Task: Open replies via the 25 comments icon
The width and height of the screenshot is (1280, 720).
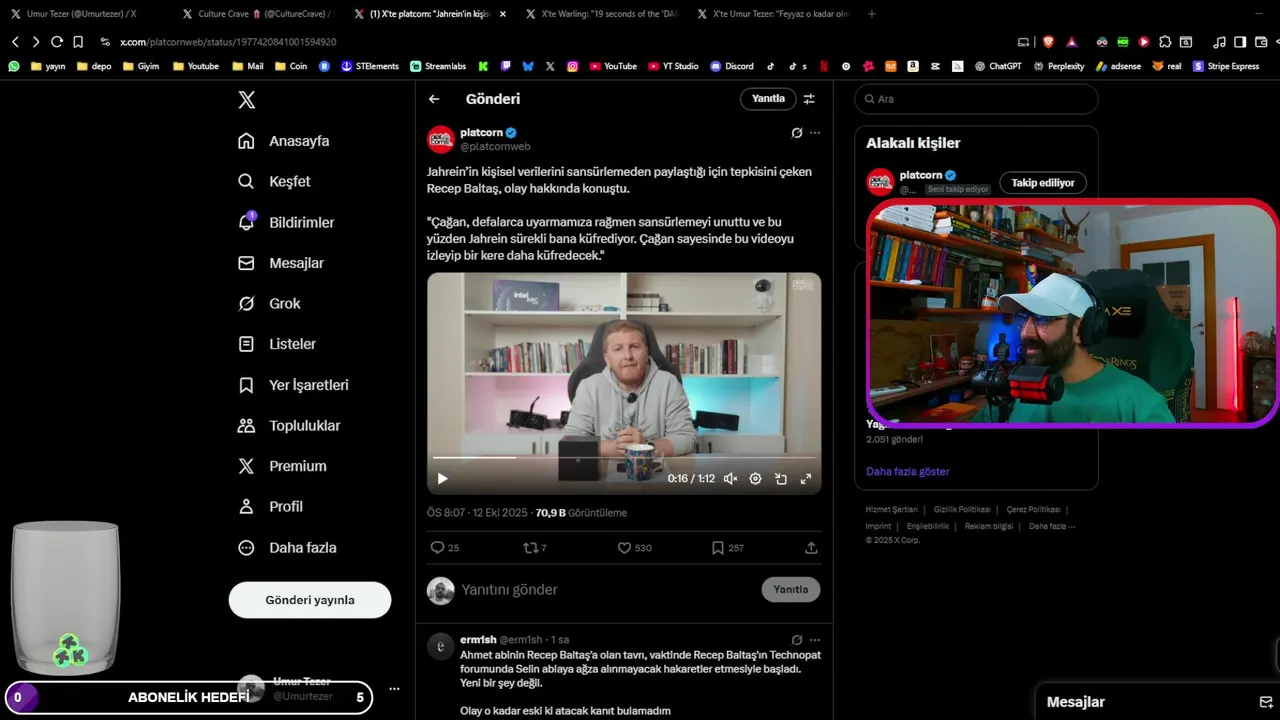Action: click(x=444, y=548)
